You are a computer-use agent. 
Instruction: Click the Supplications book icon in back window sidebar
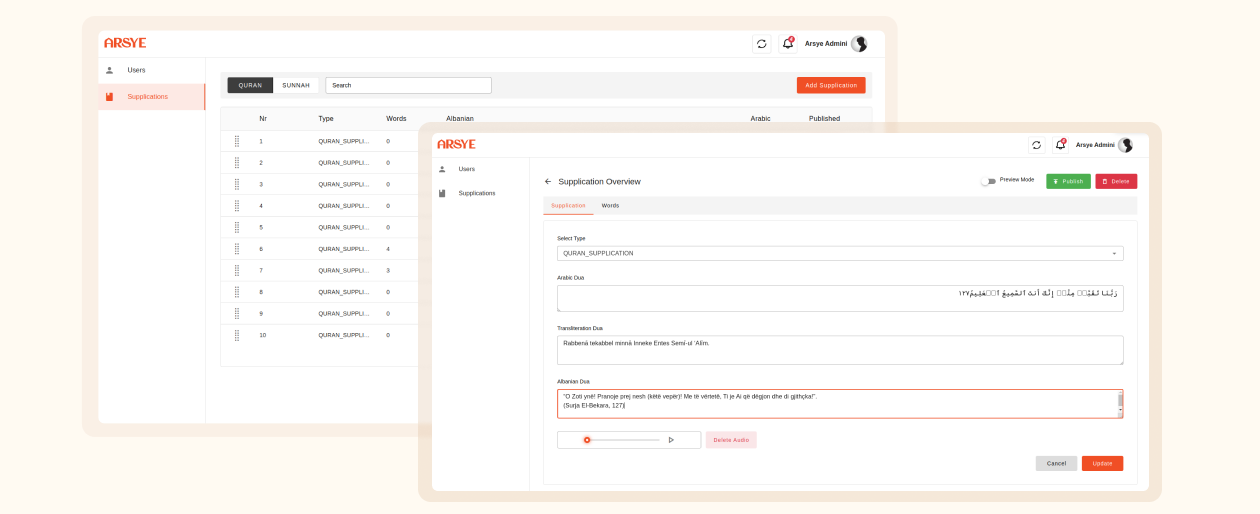(x=109, y=97)
